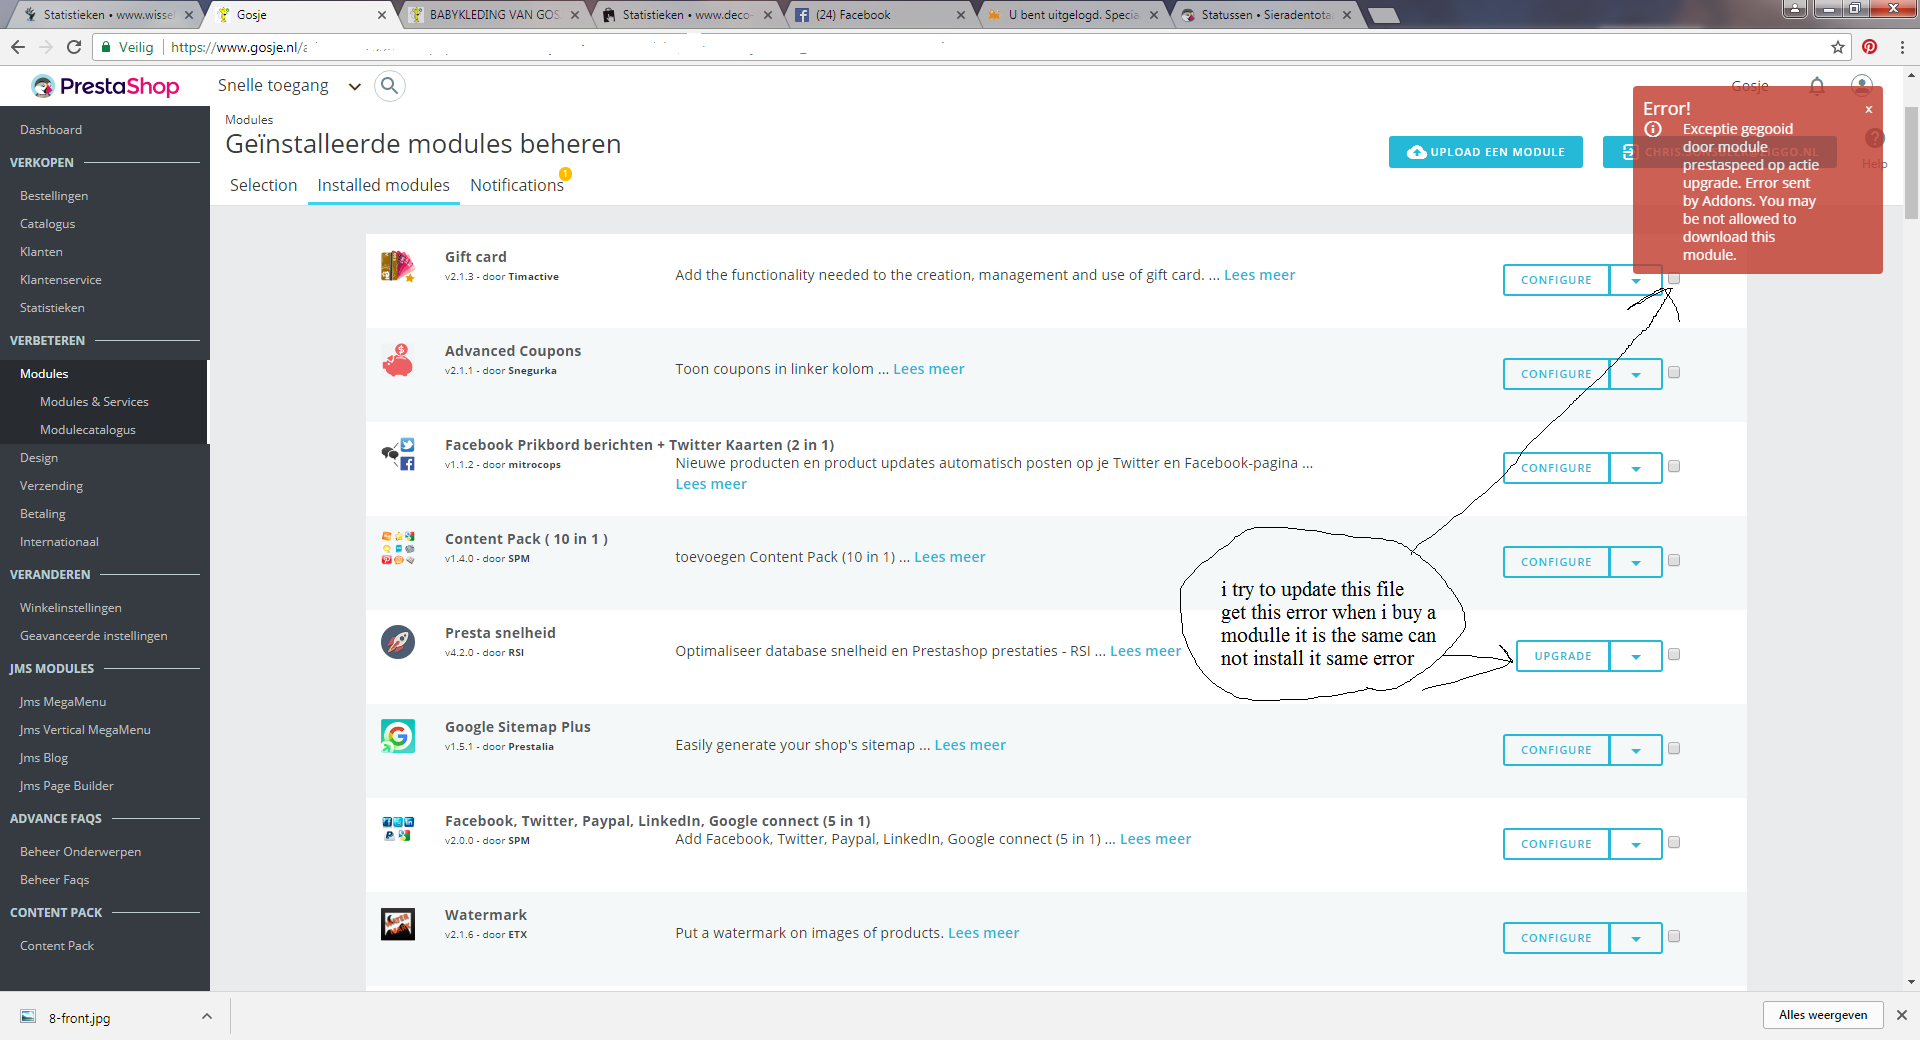This screenshot has width=1920, height=1040.
Task: Go back in the browser
Action: tap(18, 47)
